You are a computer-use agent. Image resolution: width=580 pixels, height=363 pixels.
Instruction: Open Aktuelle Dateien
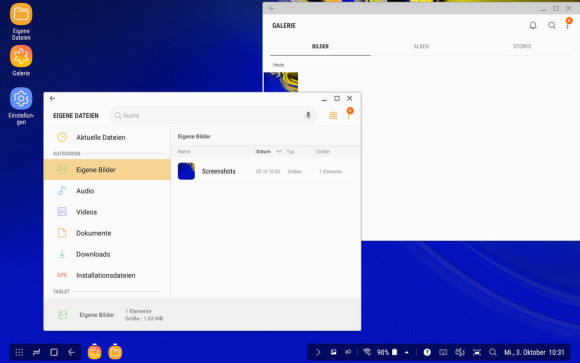click(107, 137)
